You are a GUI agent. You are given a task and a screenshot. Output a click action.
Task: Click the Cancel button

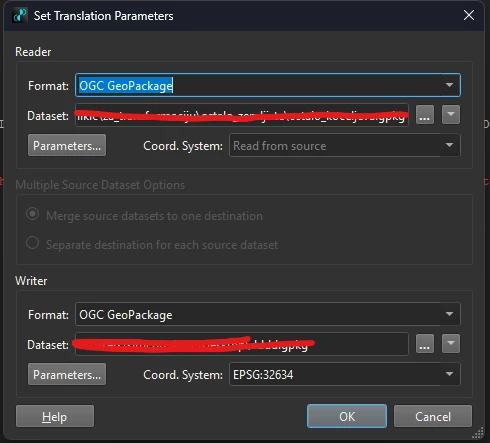point(433,416)
